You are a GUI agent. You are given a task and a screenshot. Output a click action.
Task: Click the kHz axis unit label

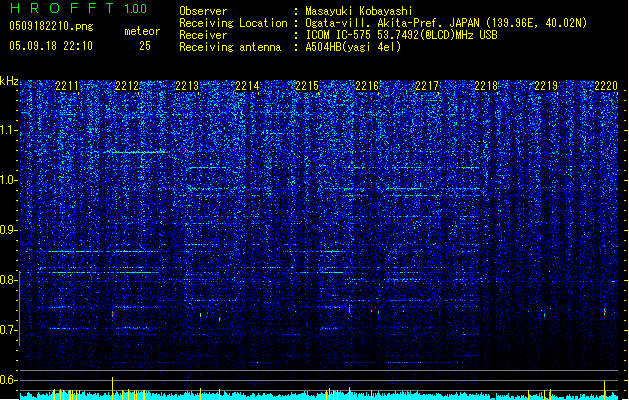pyautogui.click(x=9, y=81)
